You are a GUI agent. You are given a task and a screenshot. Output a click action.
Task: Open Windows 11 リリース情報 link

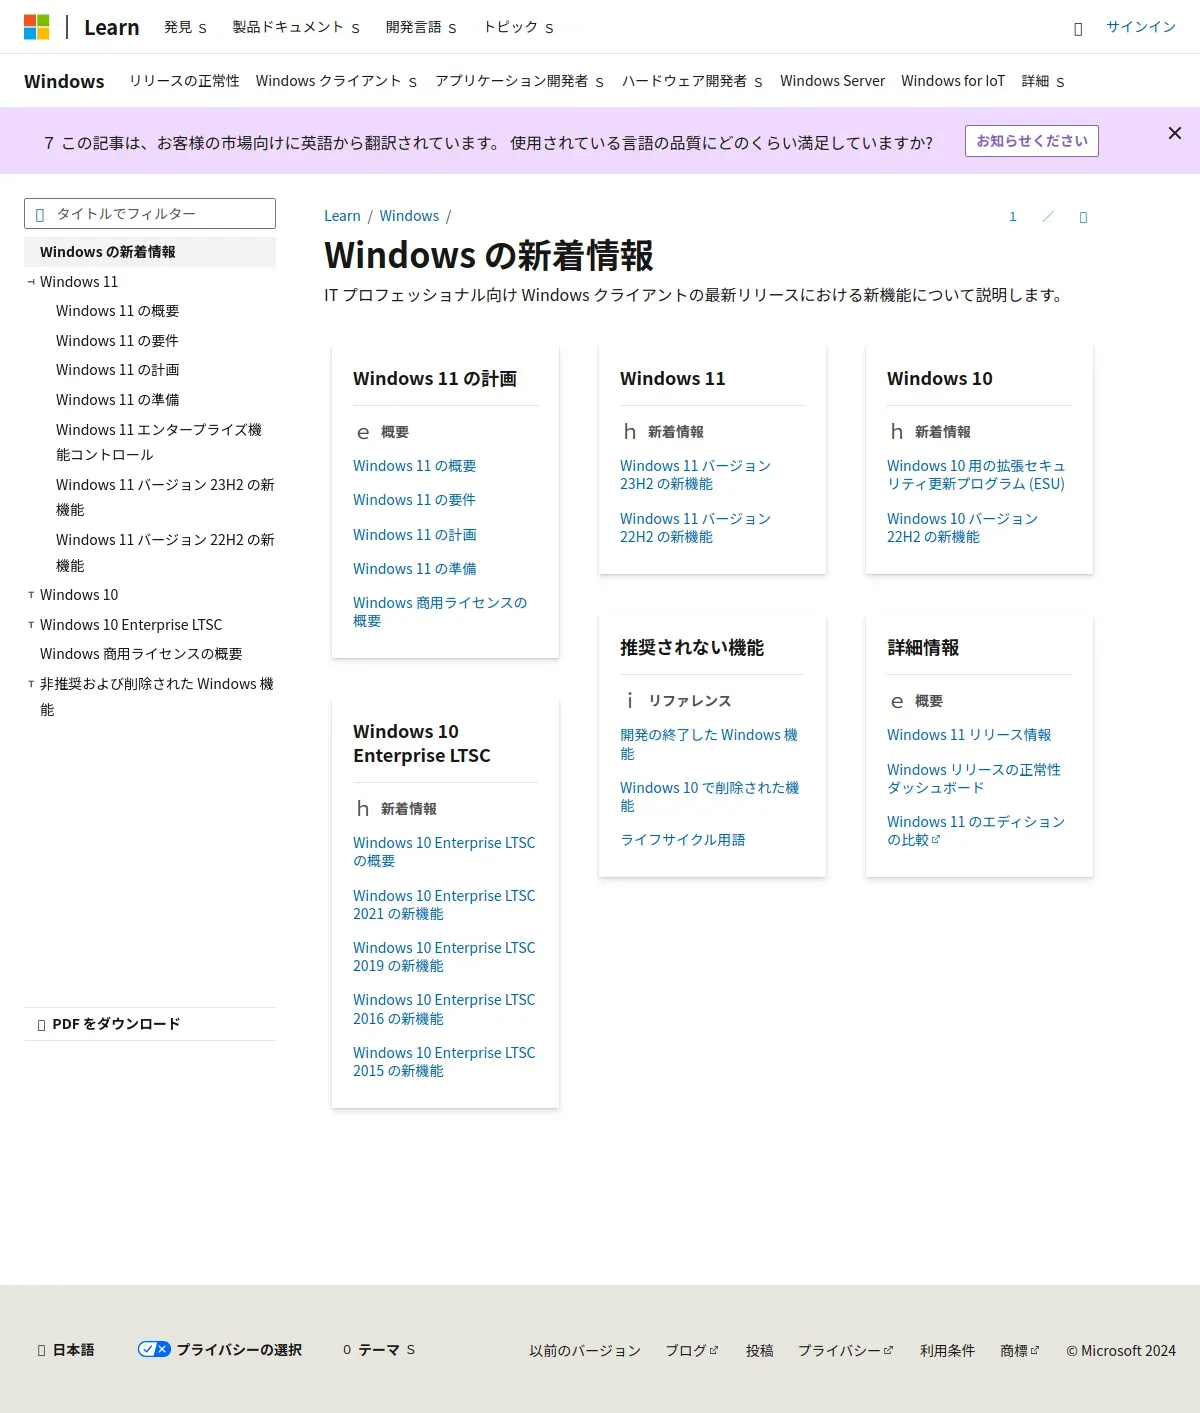(x=969, y=735)
